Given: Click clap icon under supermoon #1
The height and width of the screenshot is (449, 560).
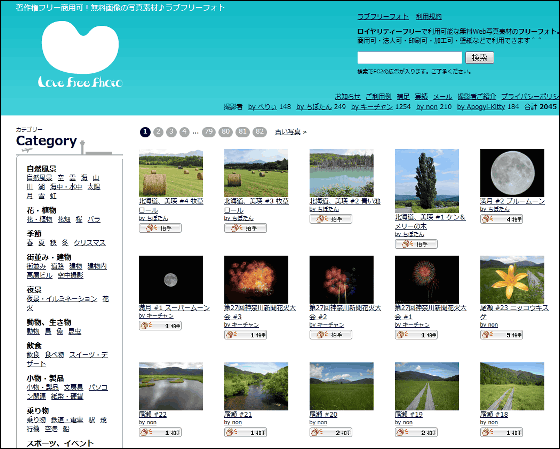Looking at the screenshot, I should [160, 325].
